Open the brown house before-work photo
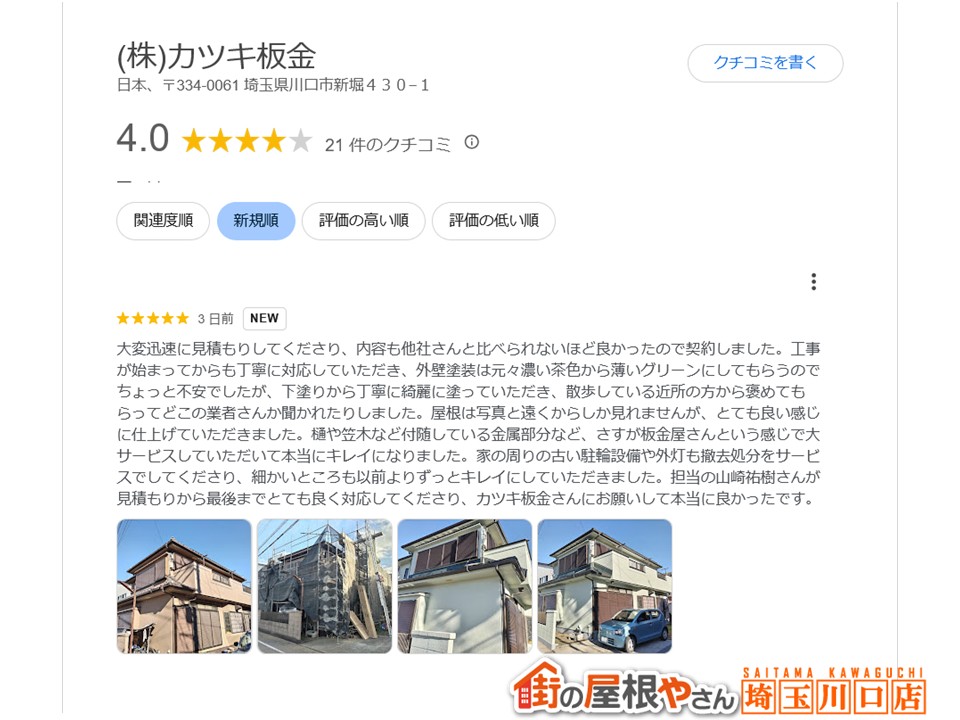Screen dimensions: 960x720 click(184, 587)
